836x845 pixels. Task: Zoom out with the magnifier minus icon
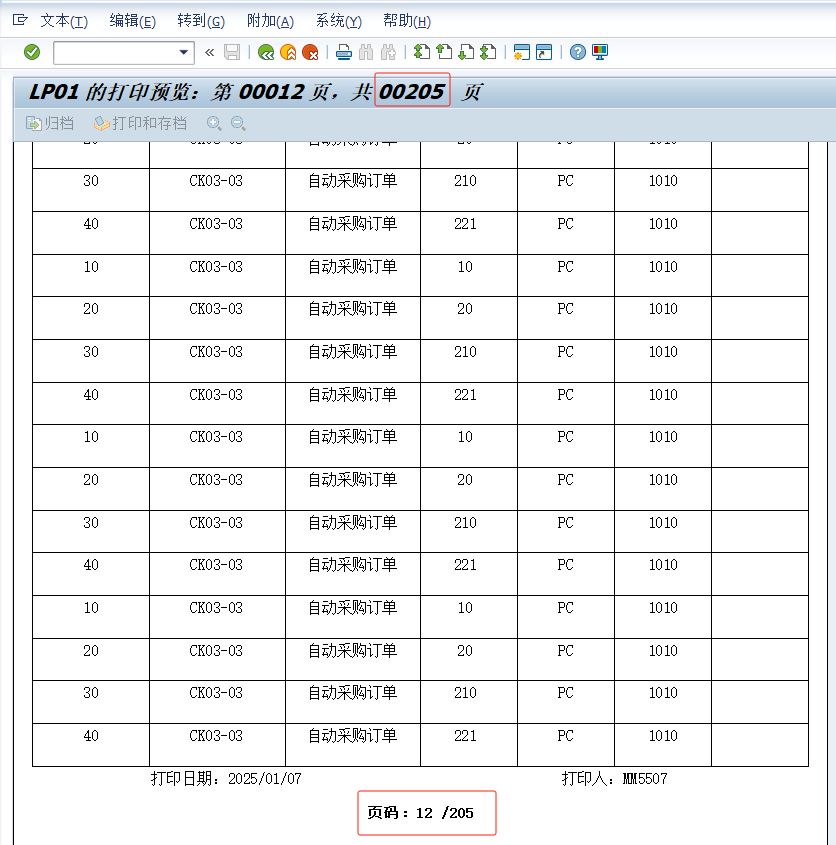point(238,123)
